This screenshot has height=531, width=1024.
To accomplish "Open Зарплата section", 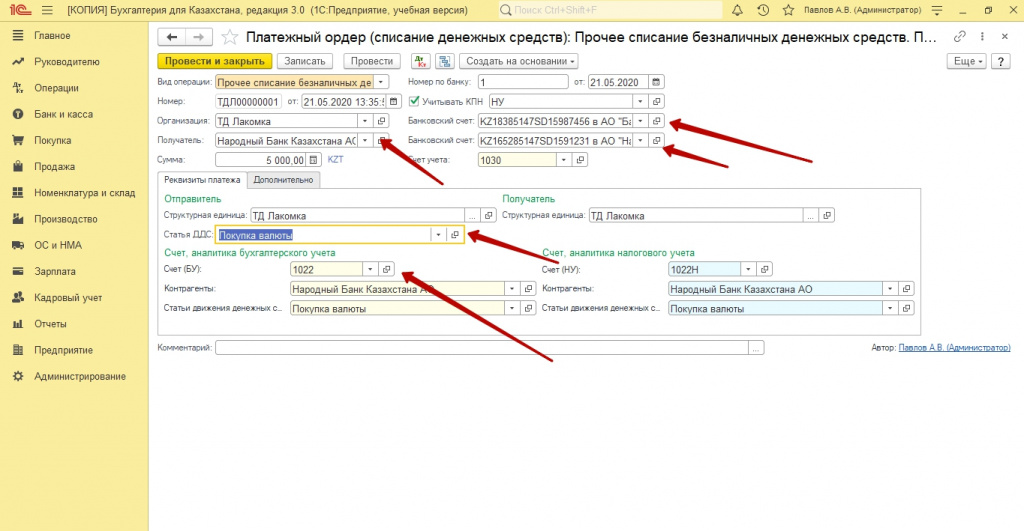I will click(55, 272).
